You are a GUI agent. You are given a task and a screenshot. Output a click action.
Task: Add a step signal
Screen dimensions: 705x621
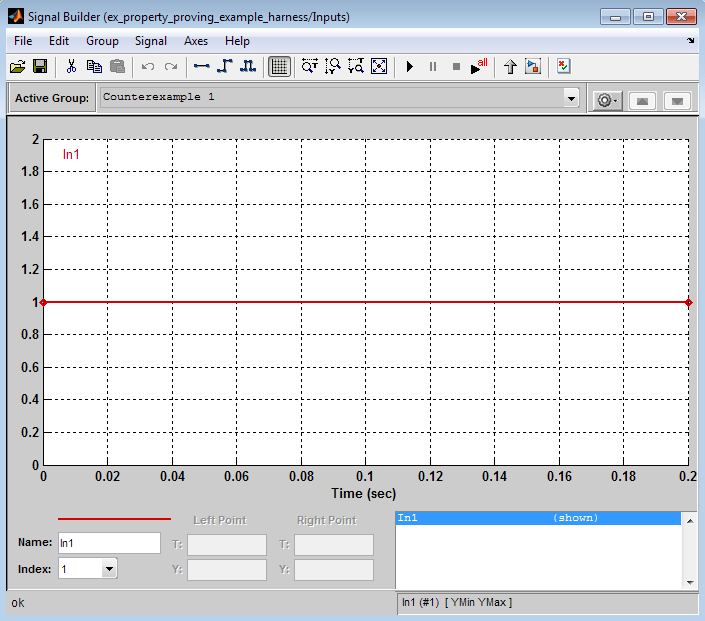coord(225,67)
